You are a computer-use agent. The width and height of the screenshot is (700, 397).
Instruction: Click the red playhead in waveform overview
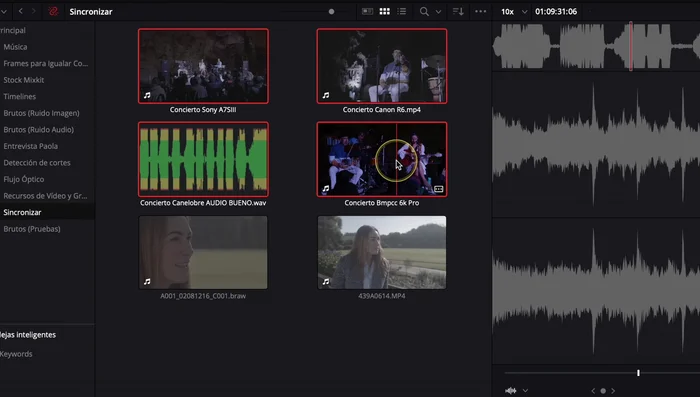click(631, 46)
